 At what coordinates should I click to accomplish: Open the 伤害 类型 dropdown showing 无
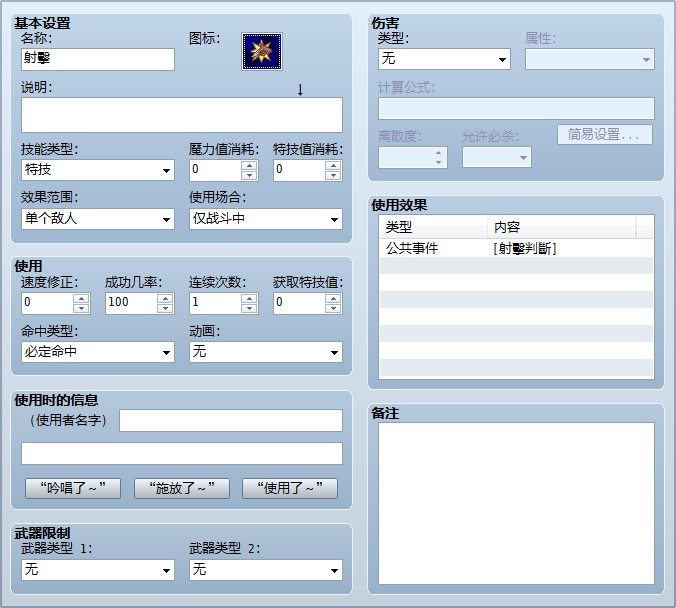[x=444, y=59]
